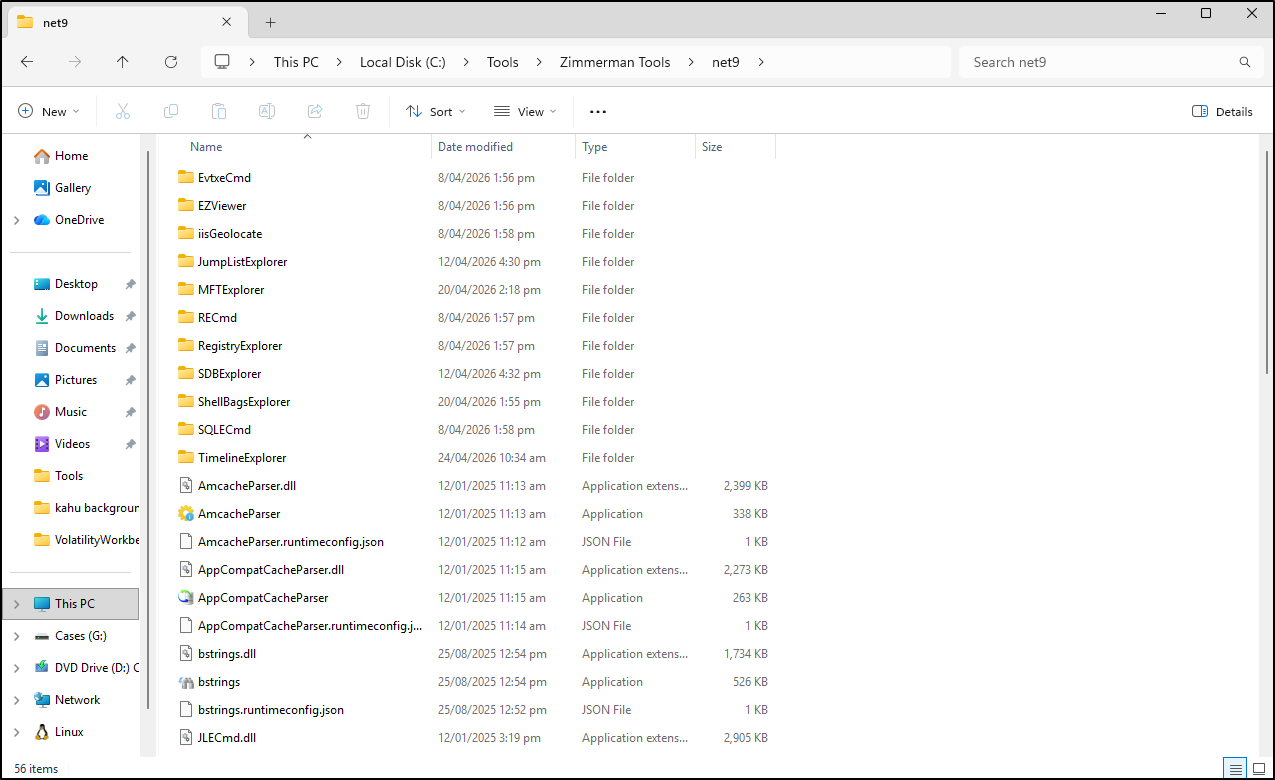Select the EvtxeCmd folder icon
Viewport: 1275px width, 780px height.
185,178
